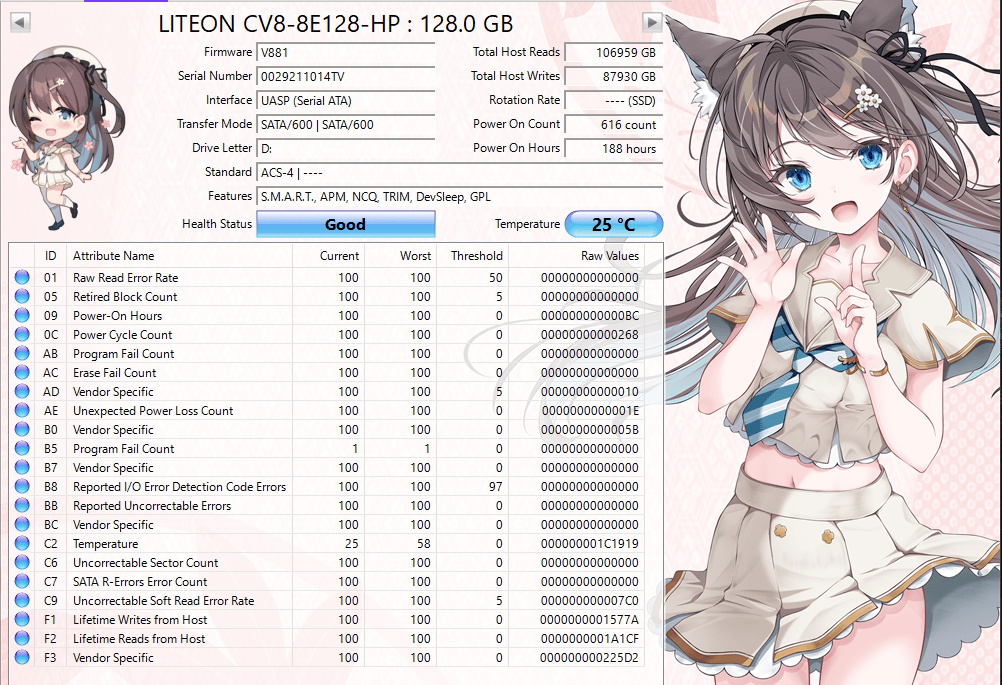Click the ID column header
Viewport: 1002px width, 685px height.
50,256
